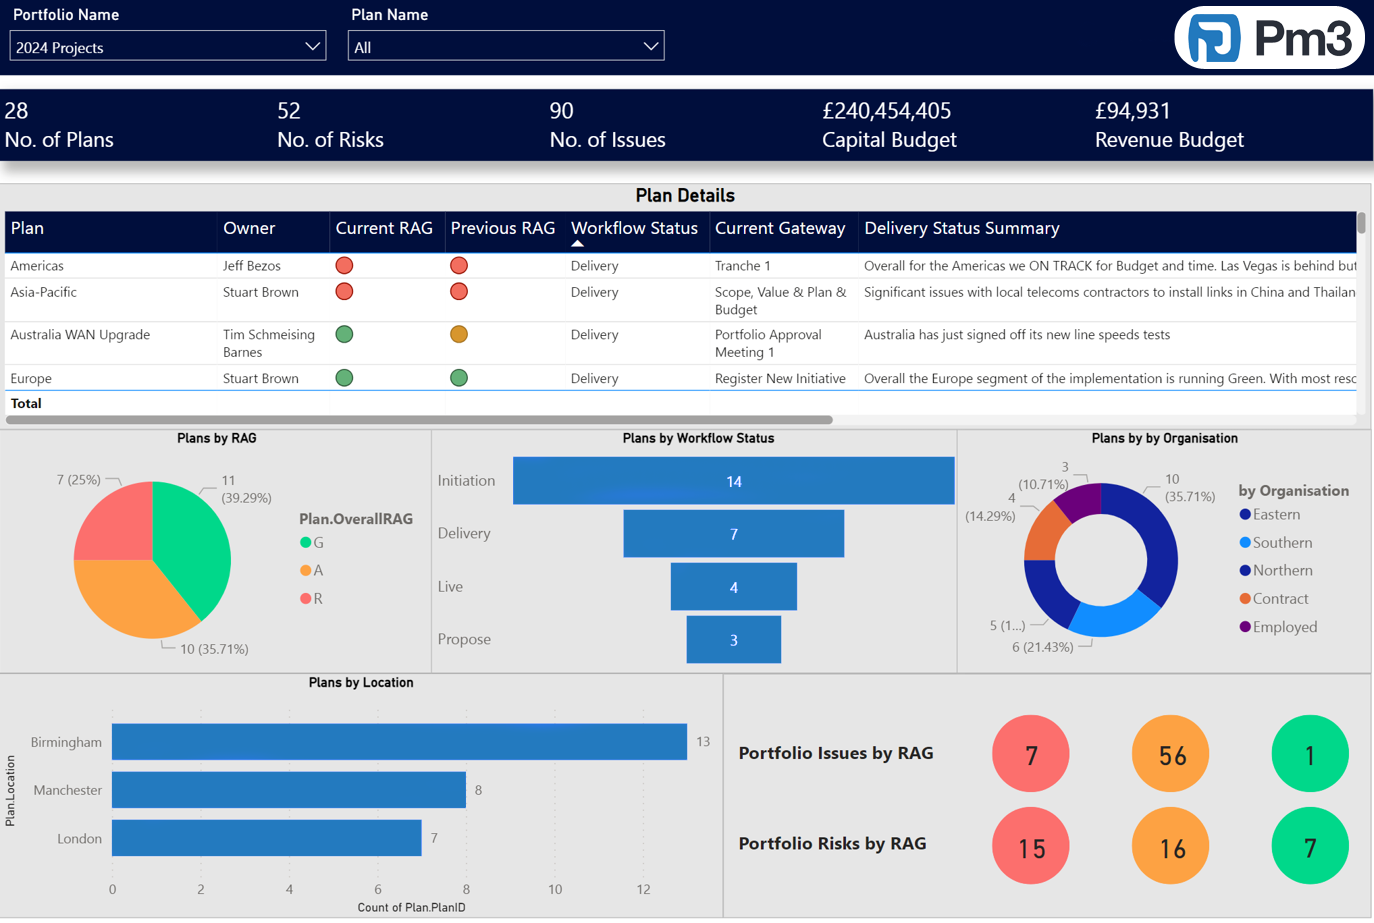1374x923 pixels.
Task: Select the Birmingham location bar
Action: tap(400, 742)
